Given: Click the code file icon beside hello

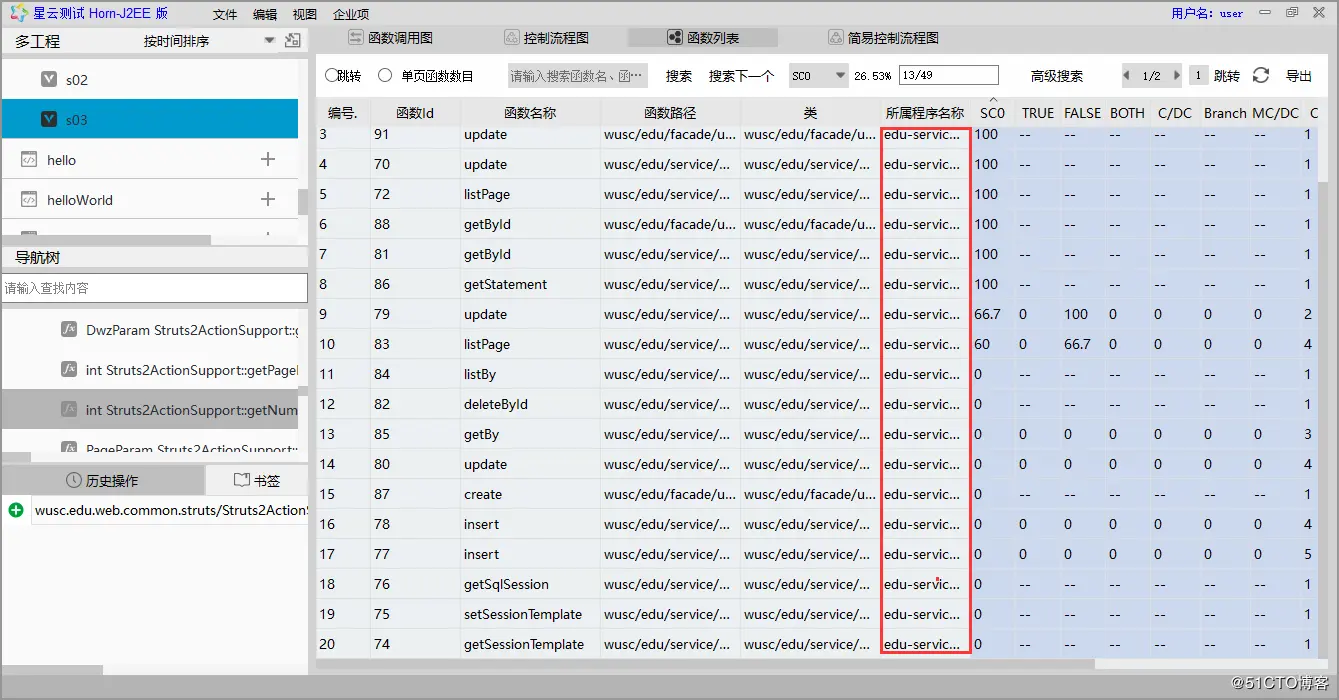Looking at the screenshot, I should pos(29,159).
